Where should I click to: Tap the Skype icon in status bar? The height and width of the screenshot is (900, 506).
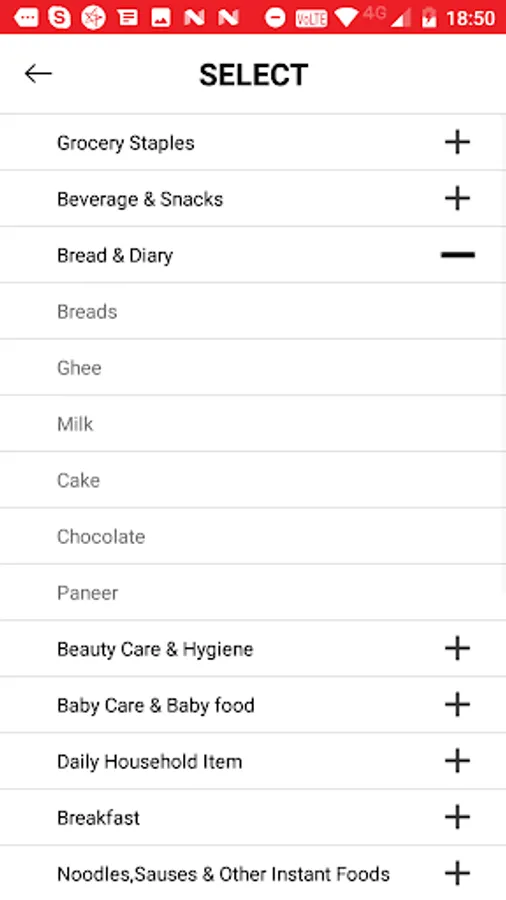[60, 18]
